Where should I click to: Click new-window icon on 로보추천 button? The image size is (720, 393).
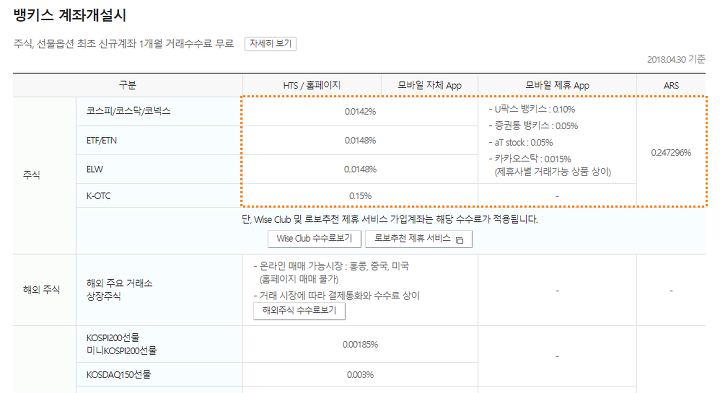(x=460, y=240)
